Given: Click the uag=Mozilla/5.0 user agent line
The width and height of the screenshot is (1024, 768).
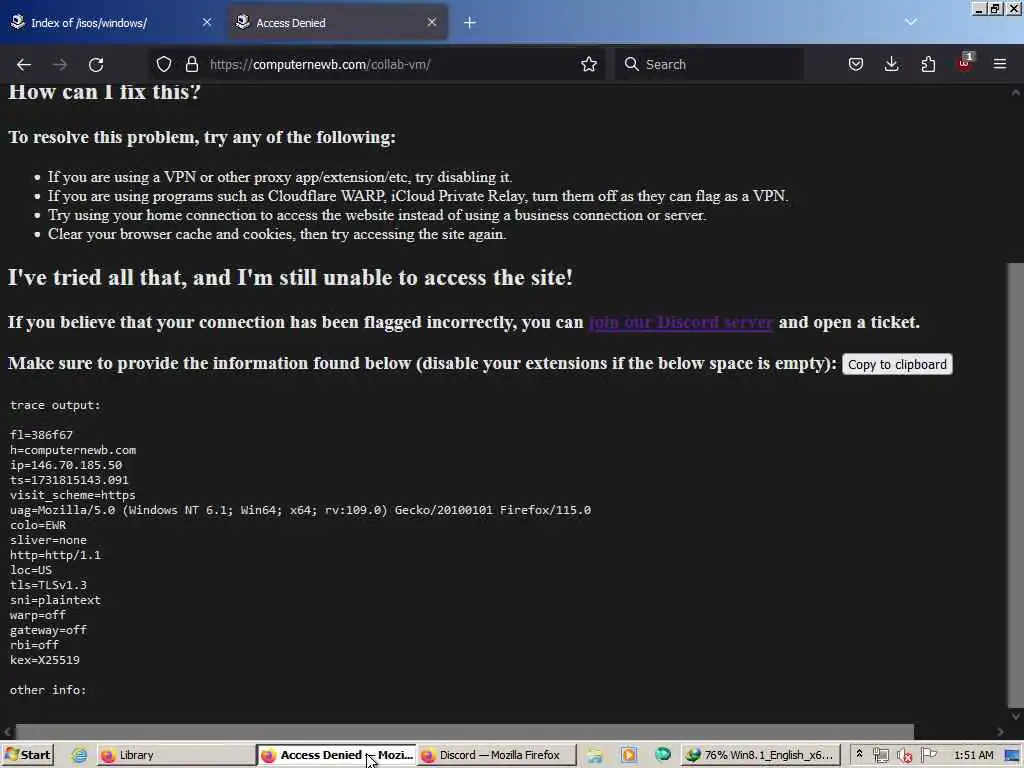Looking at the screenshot, I should [x=300, y=510].
